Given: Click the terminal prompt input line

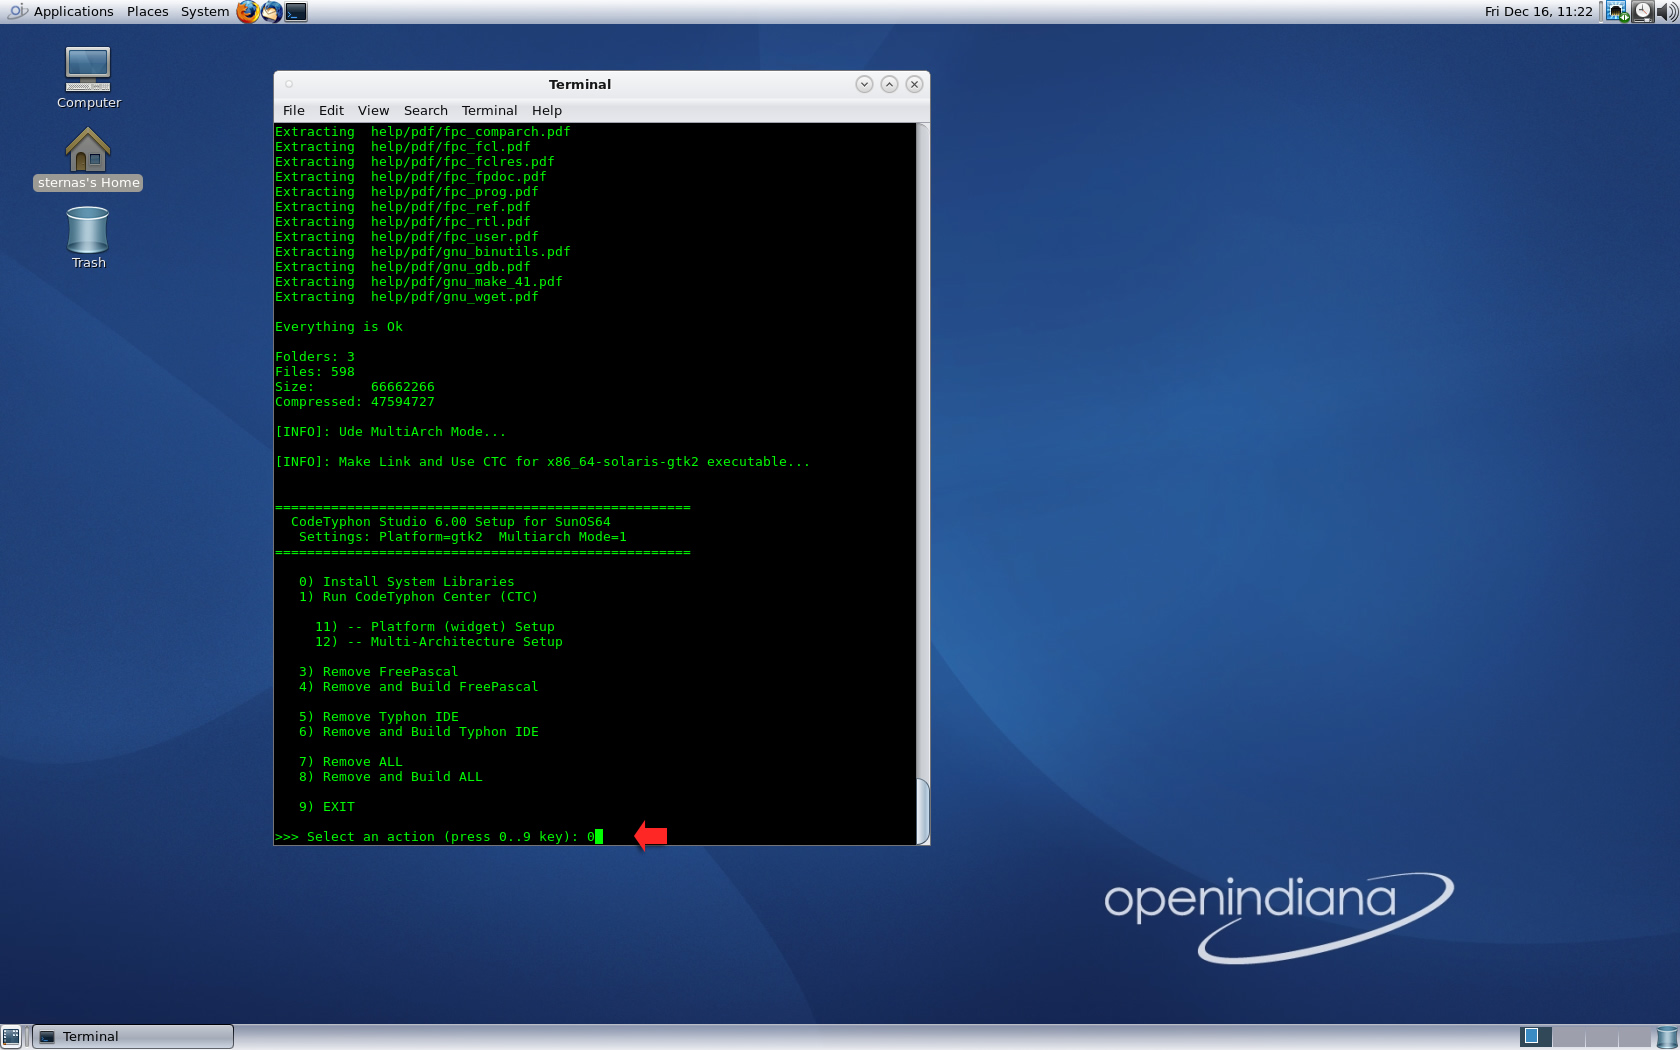Looking at the screenshot, I should point(439,837).
